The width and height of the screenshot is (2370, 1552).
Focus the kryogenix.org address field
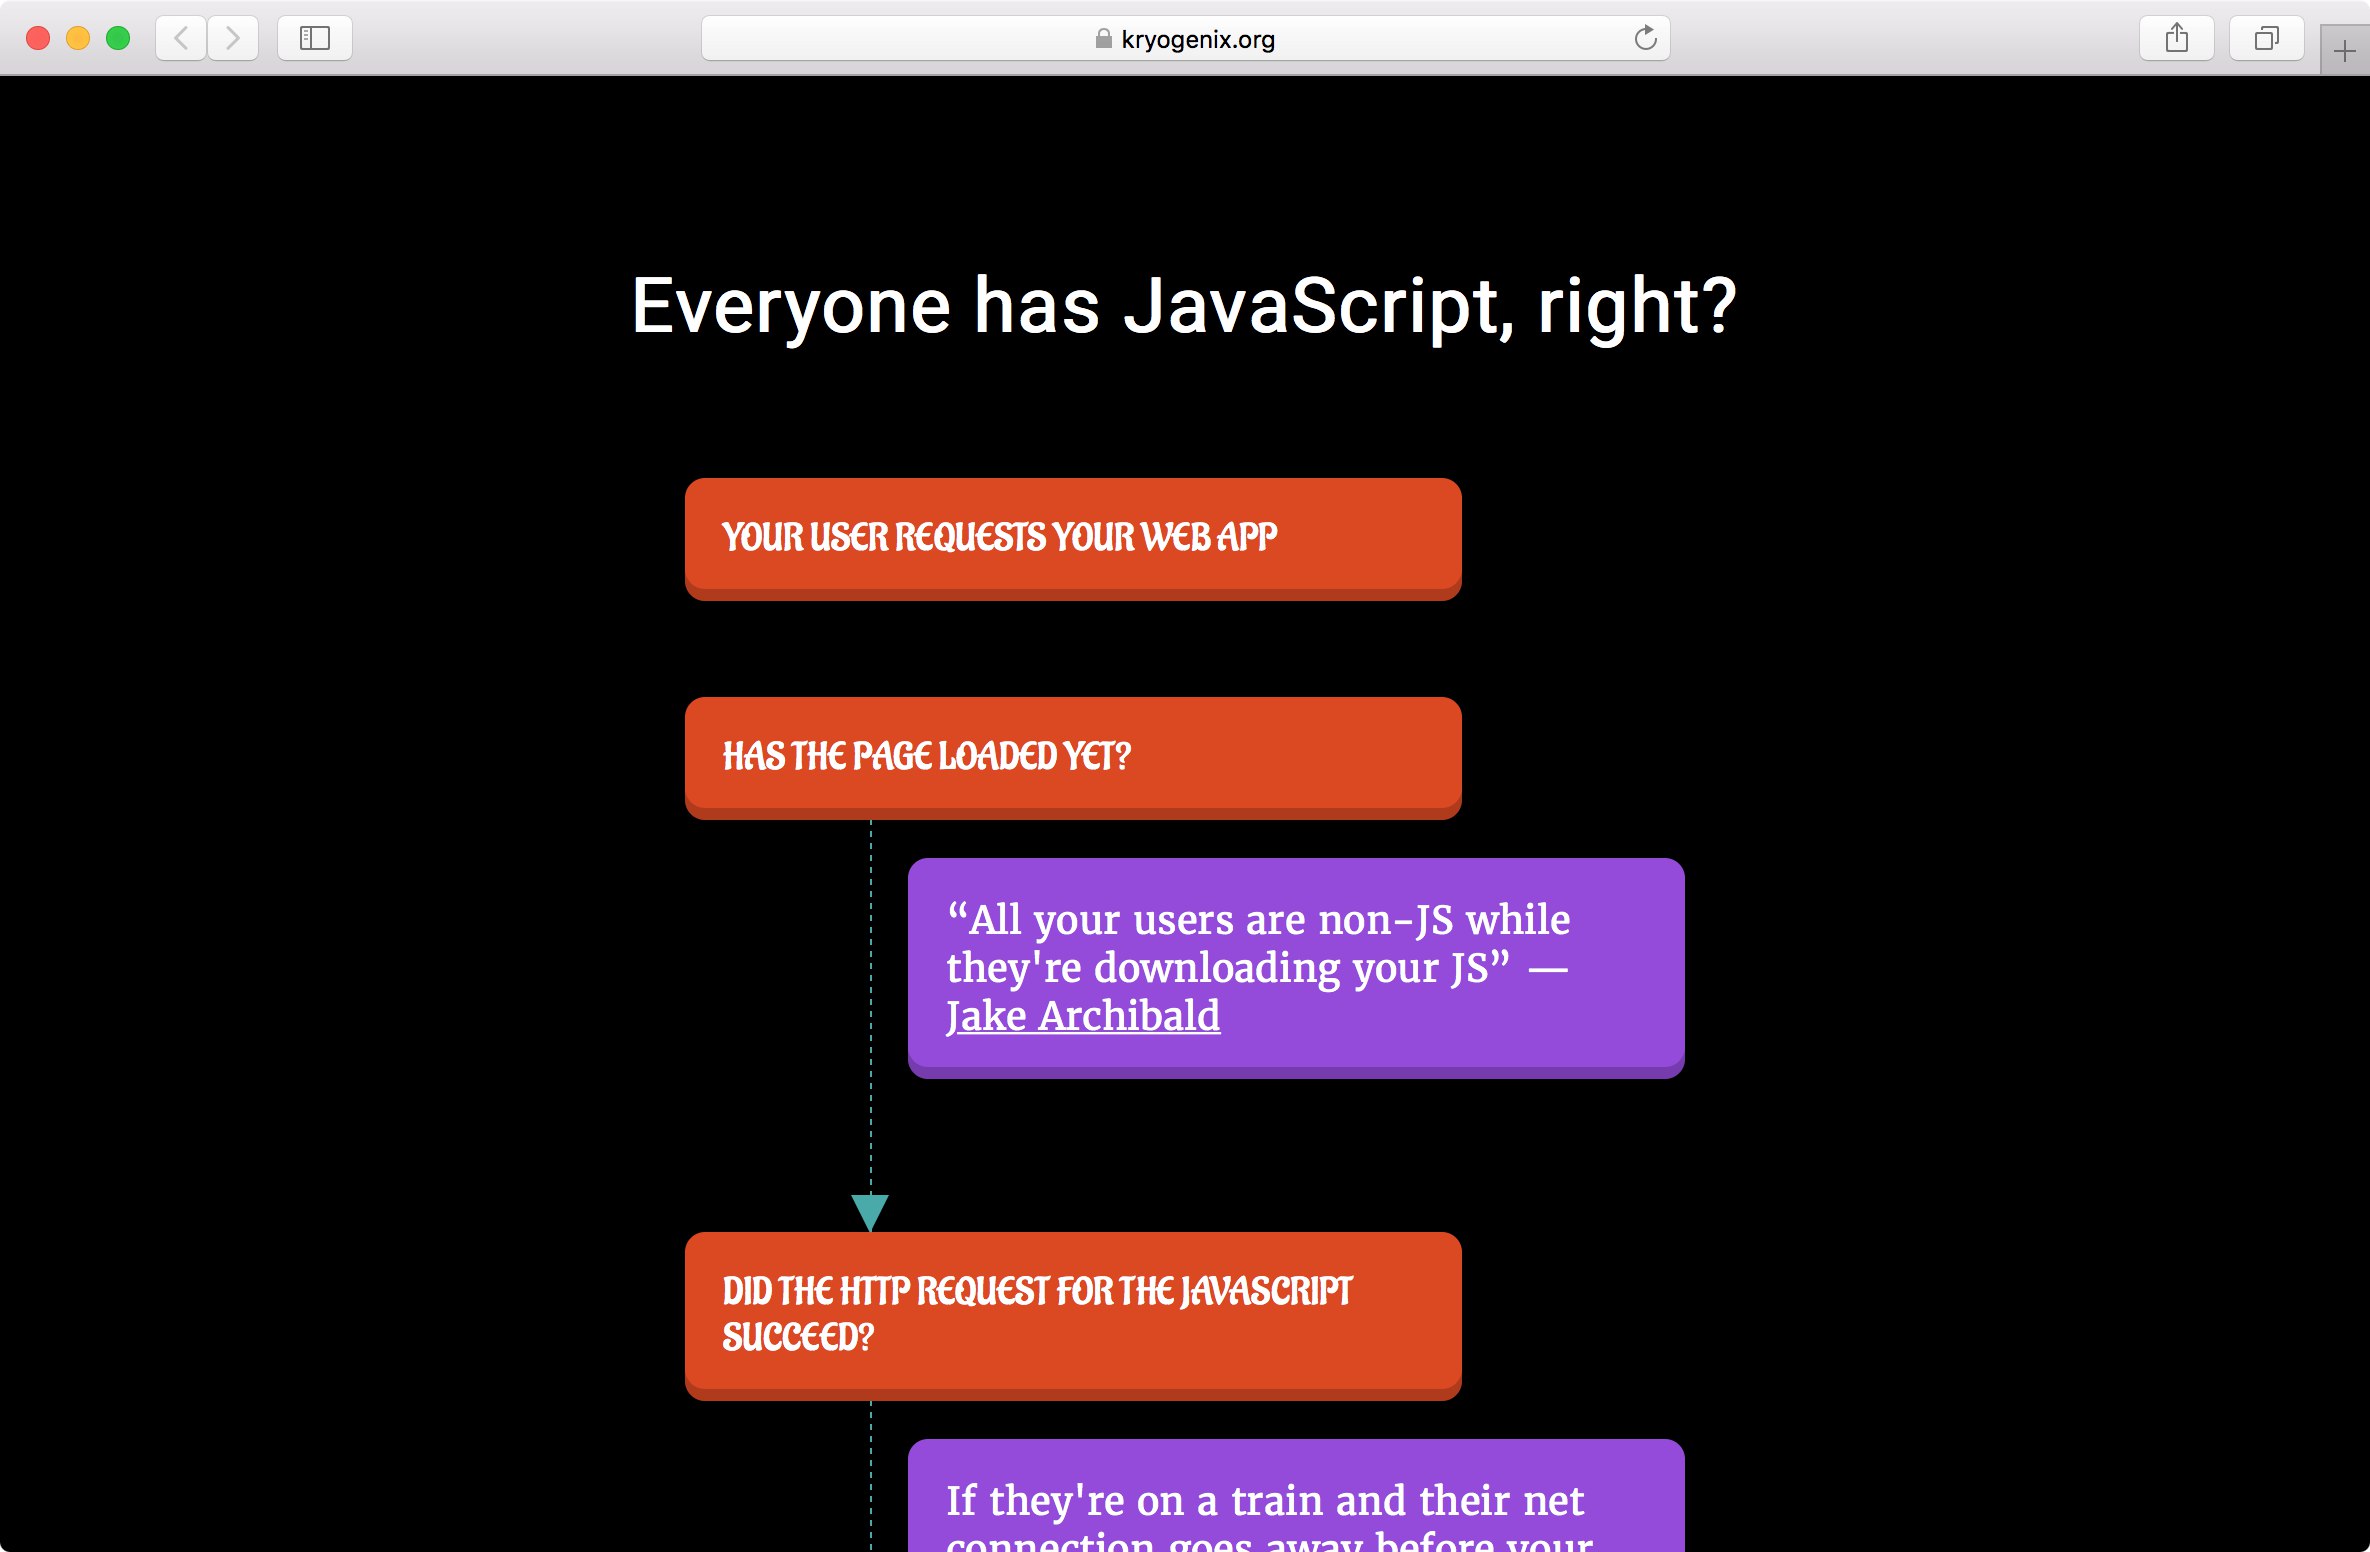1185,38
